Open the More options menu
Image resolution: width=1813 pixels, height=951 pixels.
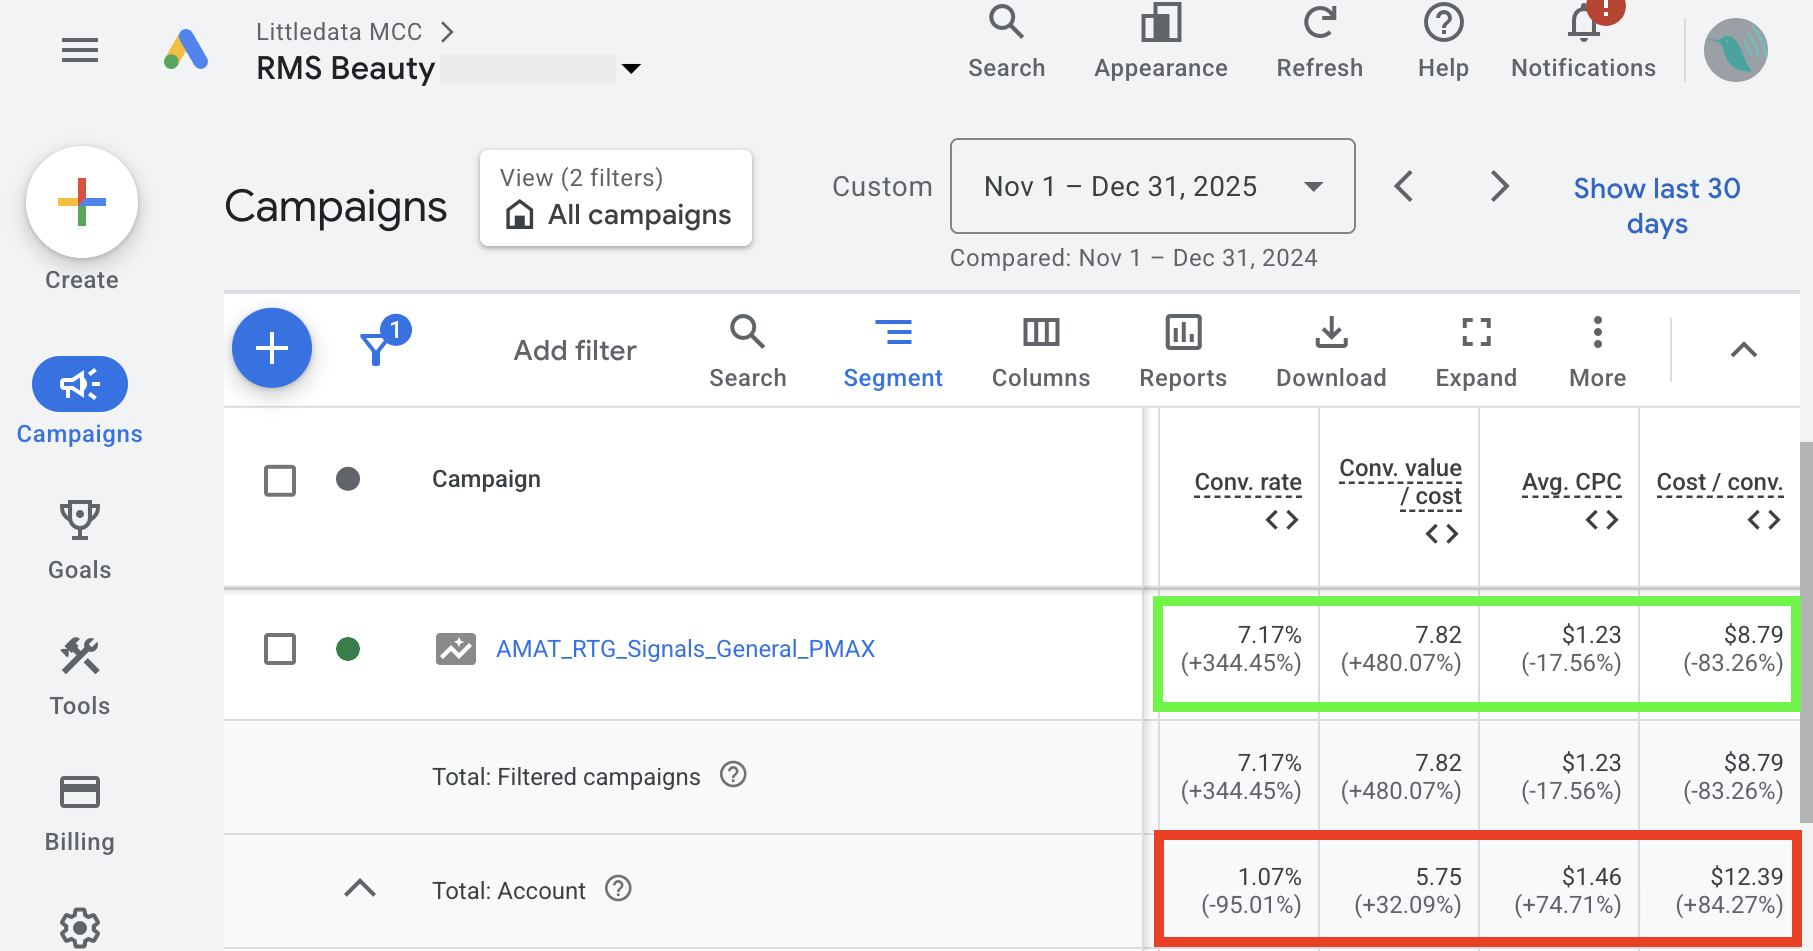[x=1597, y=351]
